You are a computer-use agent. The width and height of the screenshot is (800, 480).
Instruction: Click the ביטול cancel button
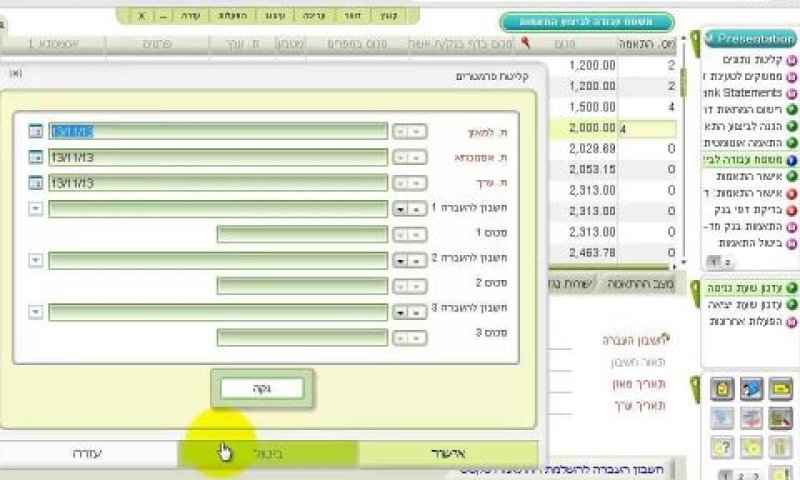(x=268, y=453)
